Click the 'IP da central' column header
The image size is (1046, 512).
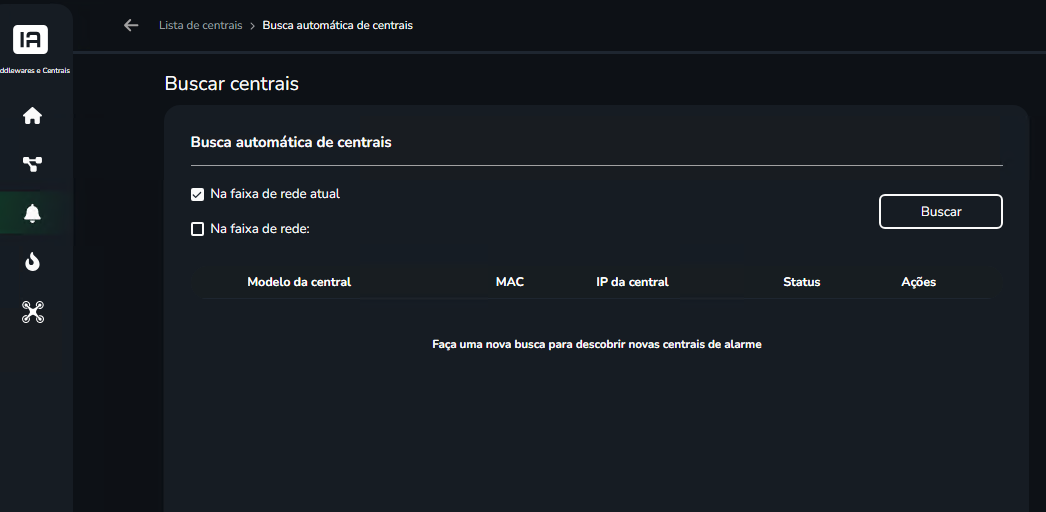(632, 282)
